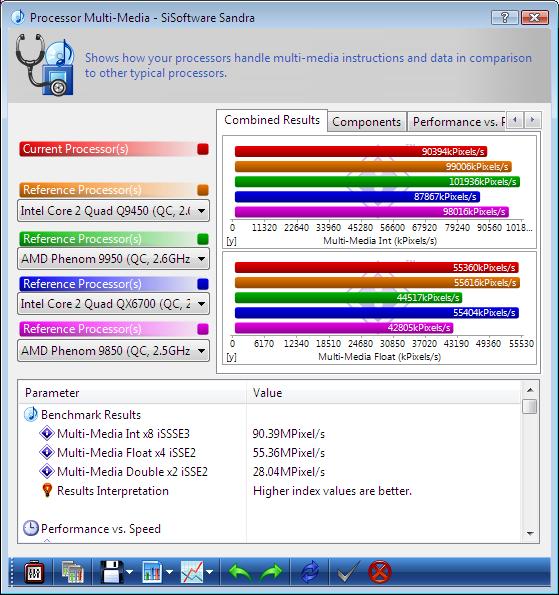The width and height of the screenshot is (559, 595).
Task: Click the Performance vs. Speed clock icon
Action: coord(30,528)
